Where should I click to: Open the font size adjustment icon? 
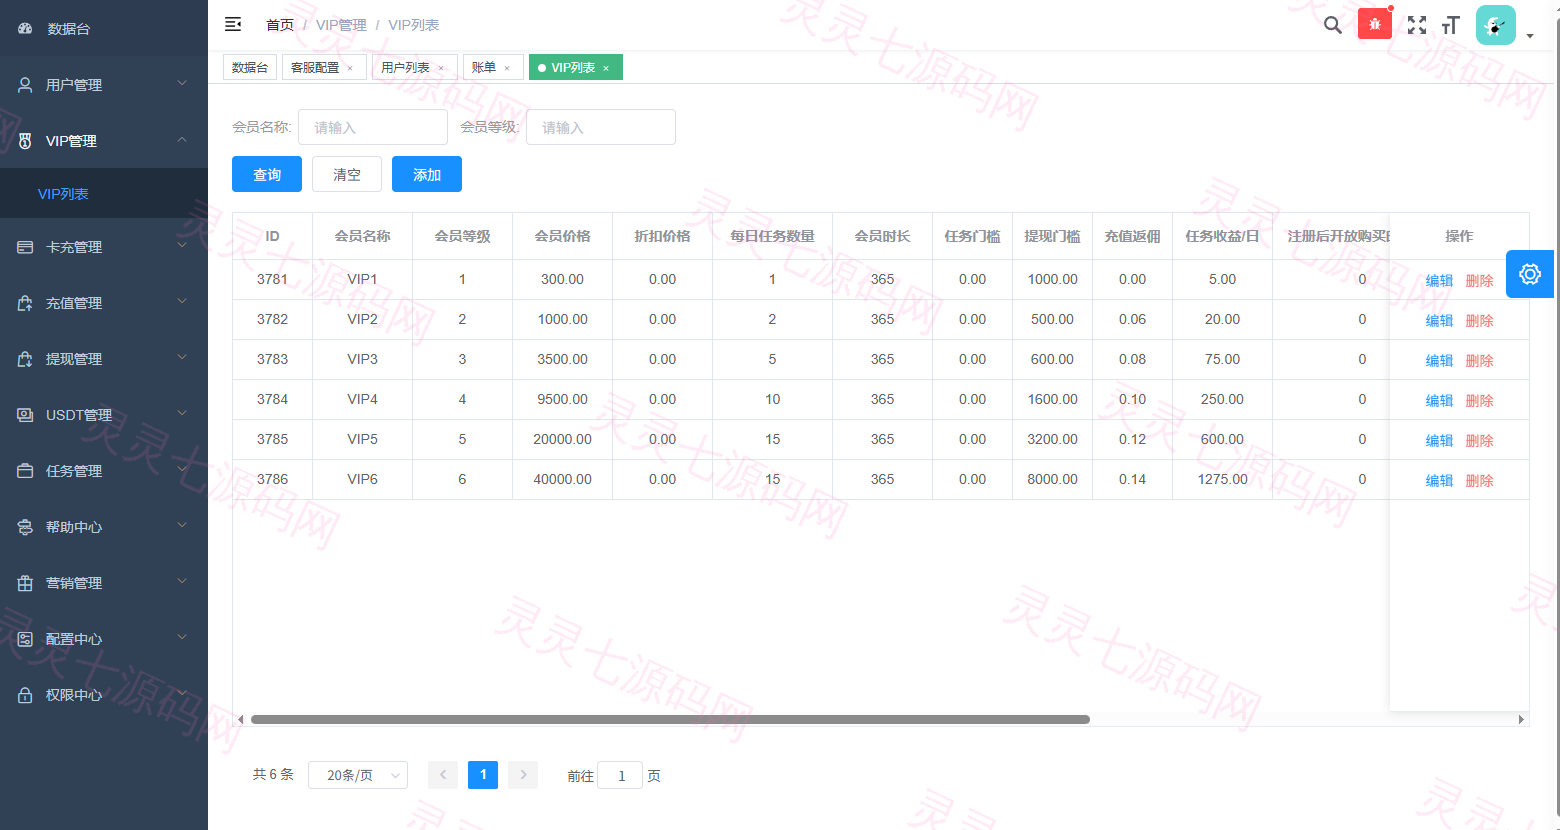click(x=1451, y=25)
